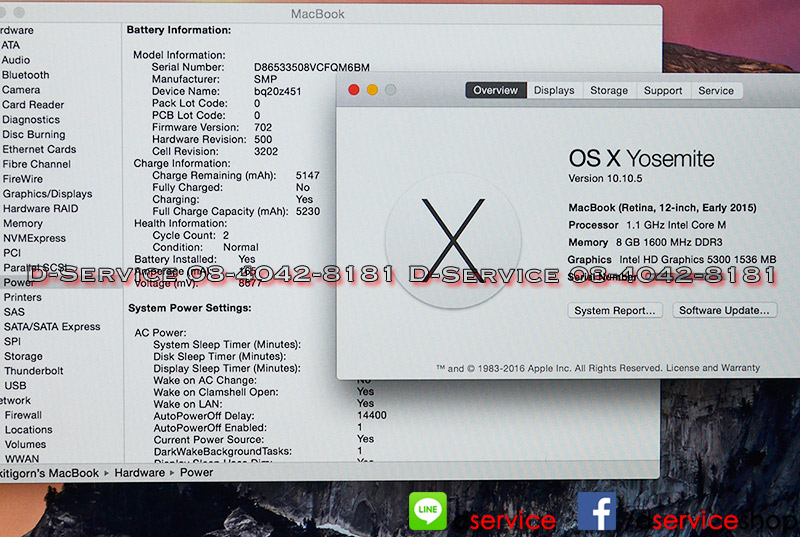Select Audio in the sidebar
Screen dimensions: 800x537
(x=16, y=60)
